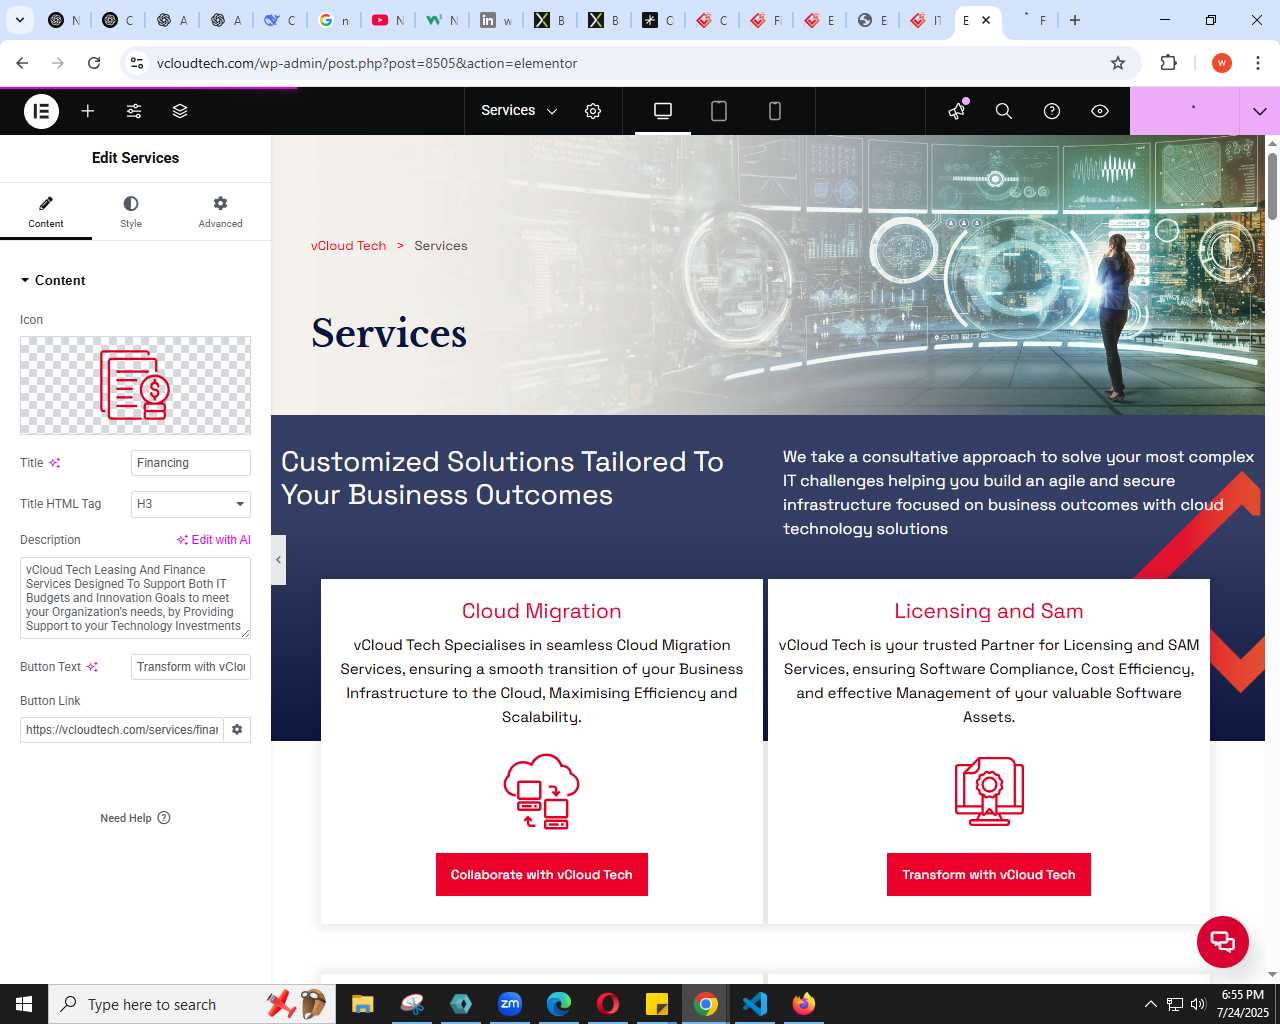Click the Cloud Migration icon image

pos(542,791)
